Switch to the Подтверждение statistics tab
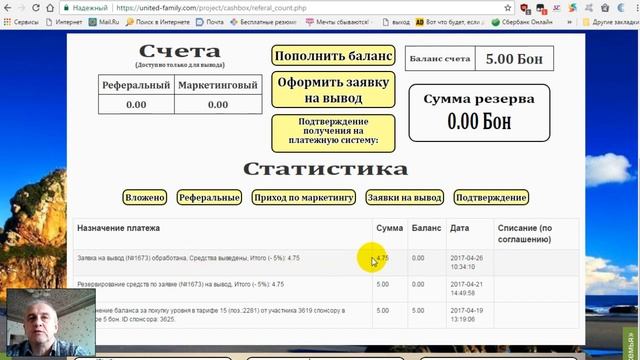Image resolution: width=640 pixels, height=360 pixels. [491, 197]
